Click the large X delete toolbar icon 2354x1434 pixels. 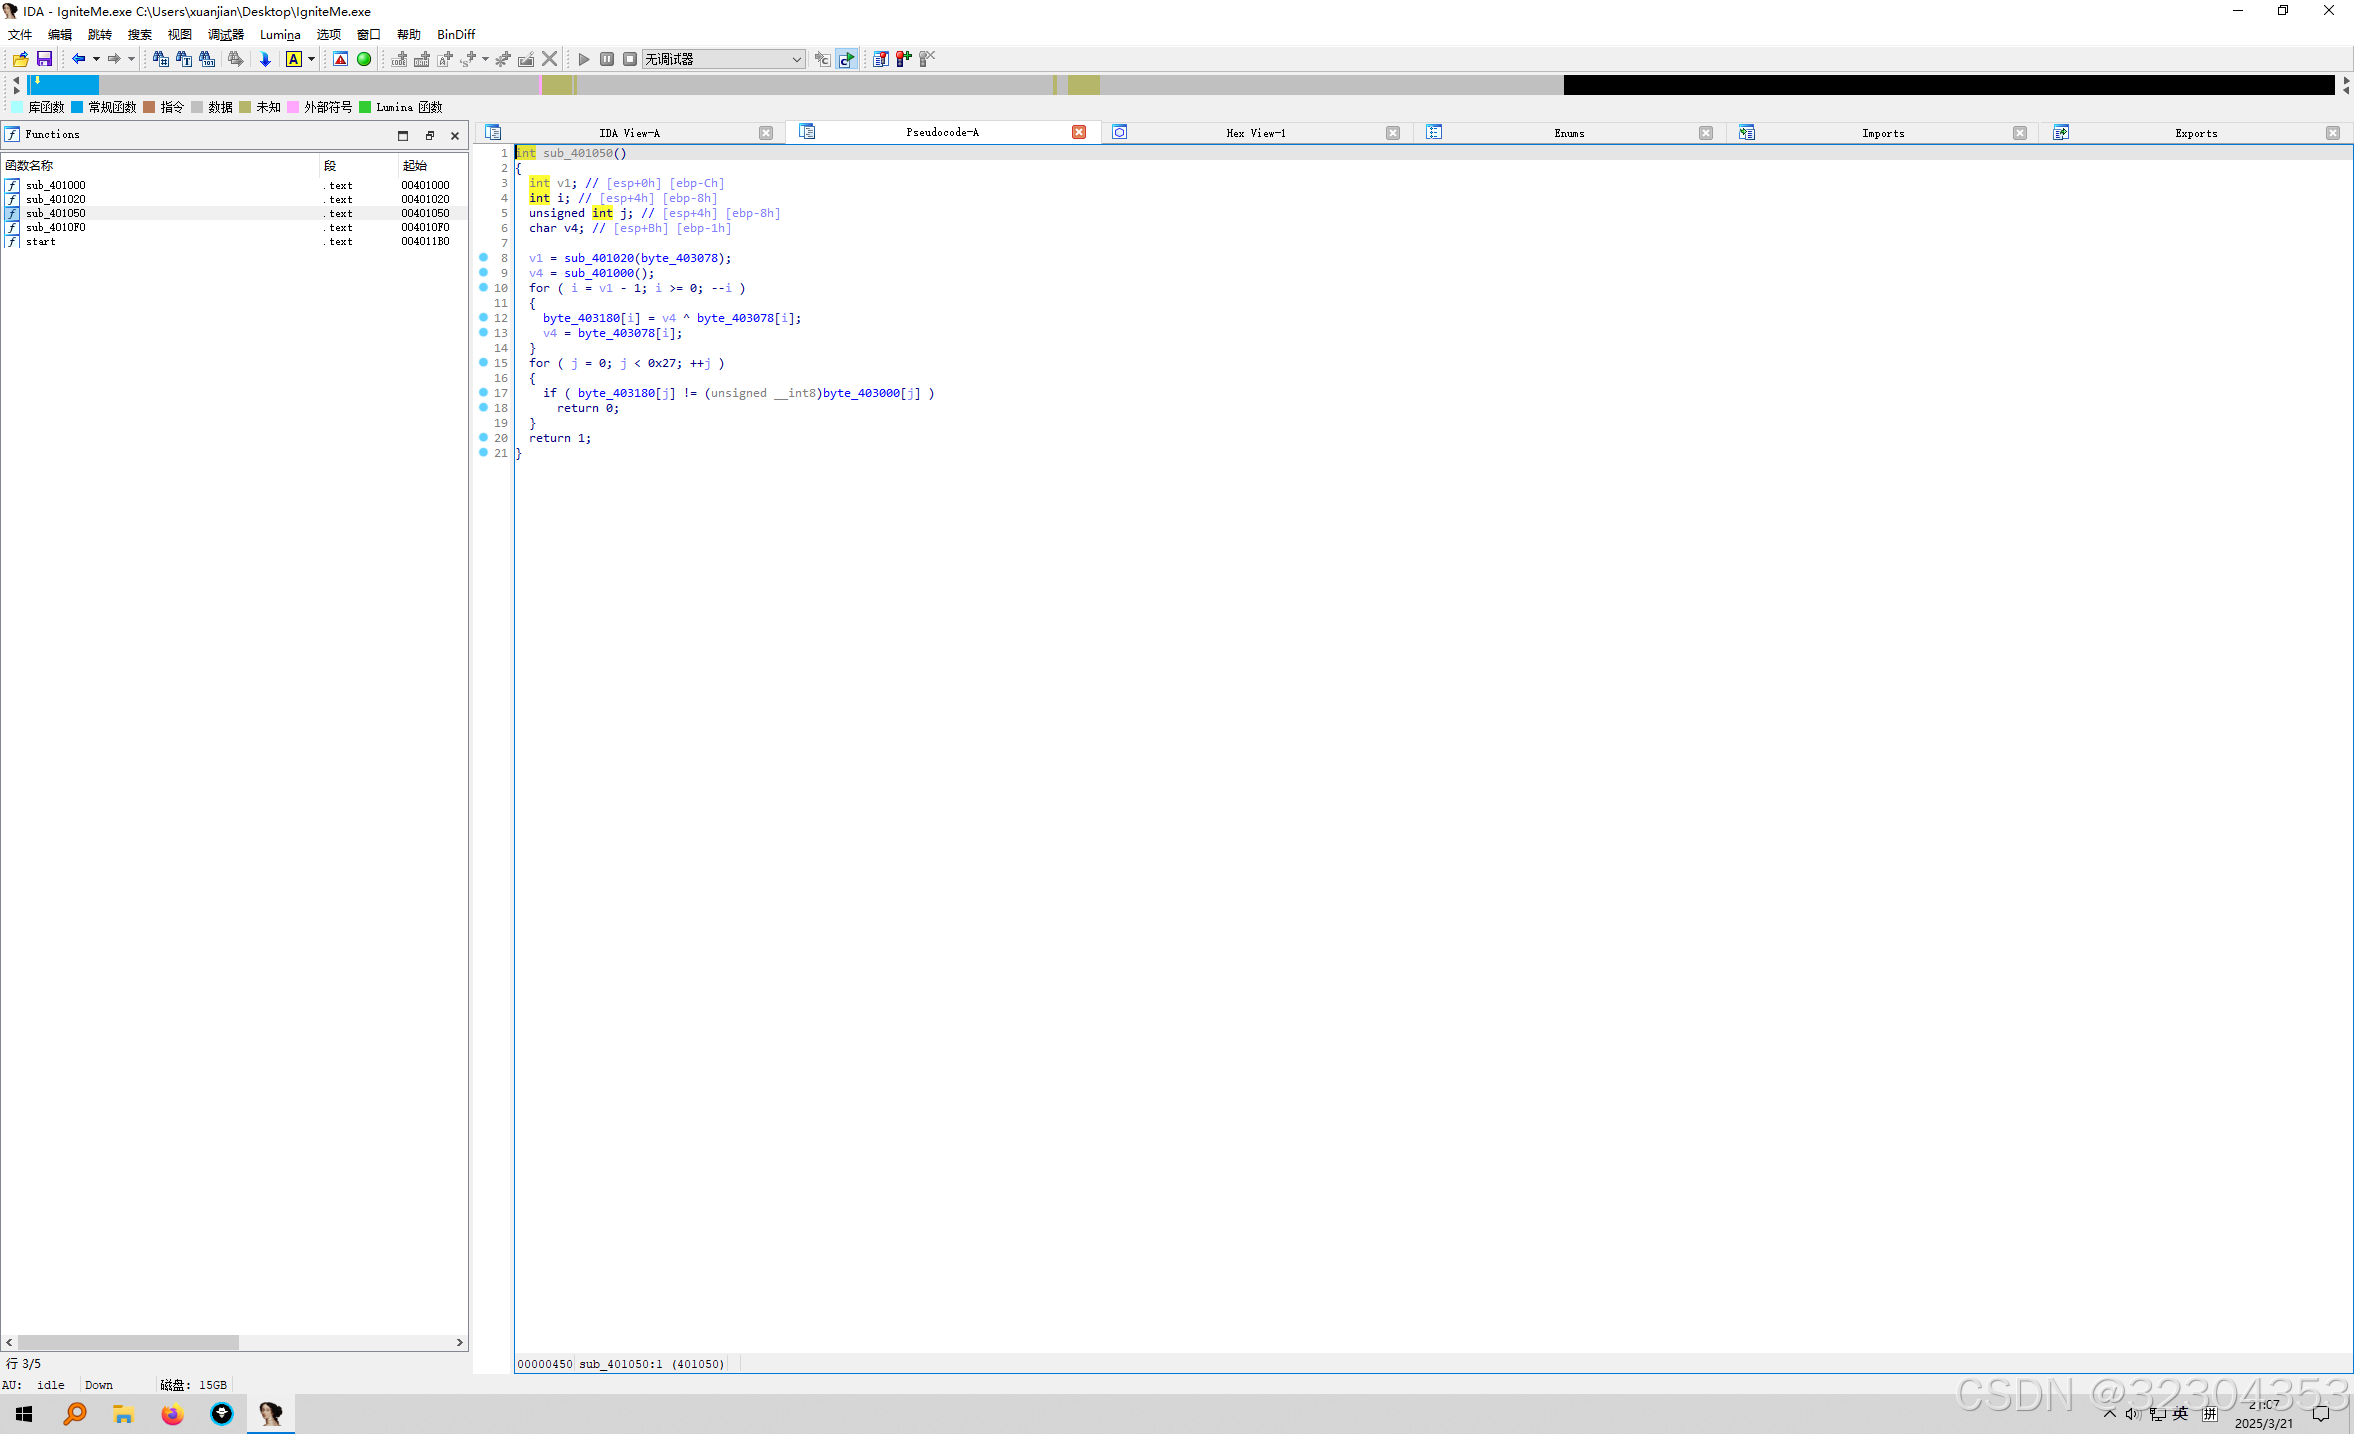tap(550, 59)
